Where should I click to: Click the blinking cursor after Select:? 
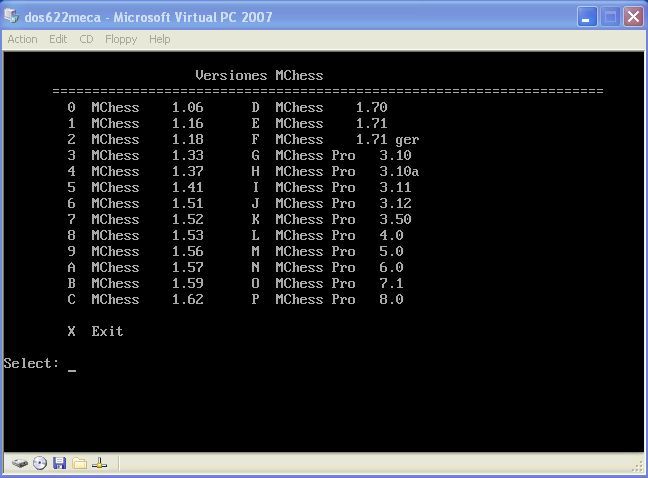coord(72,371)
